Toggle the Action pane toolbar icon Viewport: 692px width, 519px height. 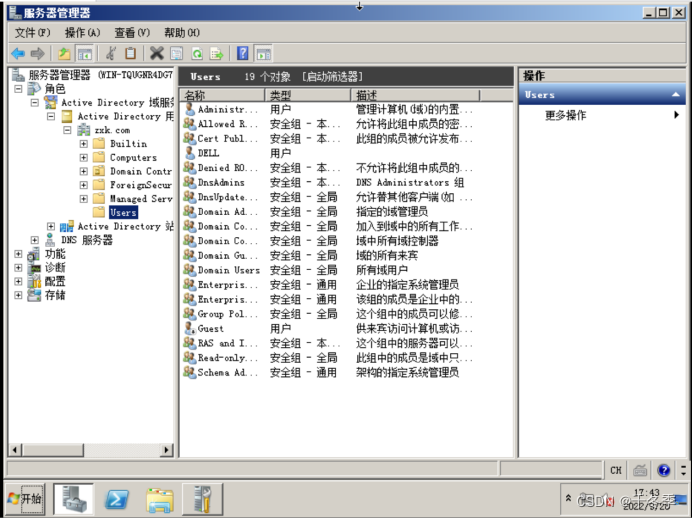tap(263, 54)
